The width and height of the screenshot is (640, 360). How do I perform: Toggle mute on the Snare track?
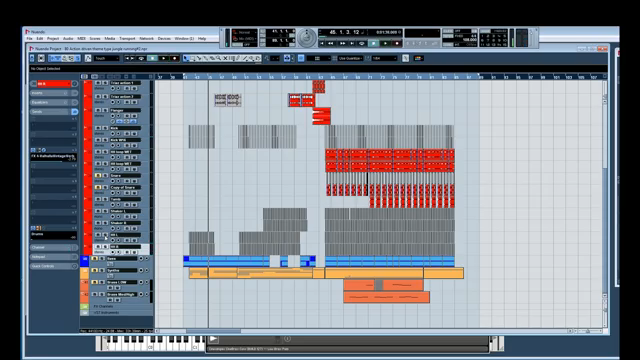(98, 176)
